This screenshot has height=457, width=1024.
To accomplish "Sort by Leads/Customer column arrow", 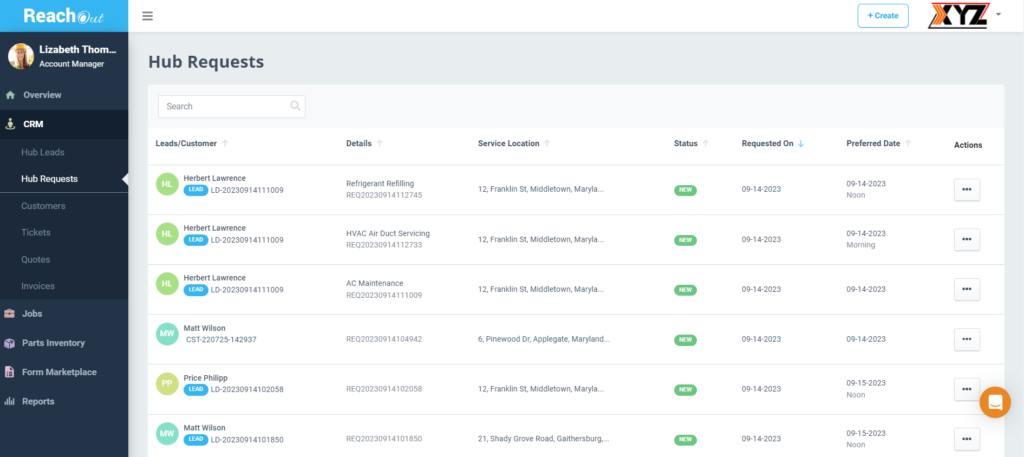I will click(x=225, y=144).
